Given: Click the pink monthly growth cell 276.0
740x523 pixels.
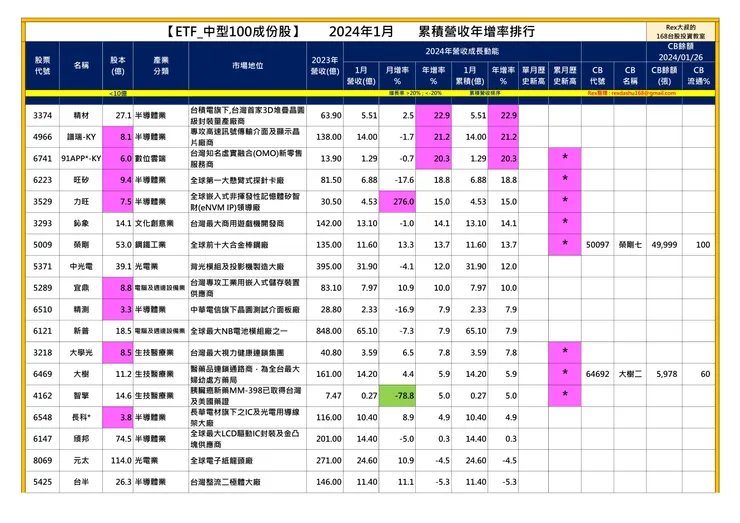Looking at the screenshot, I should [397, 202].
